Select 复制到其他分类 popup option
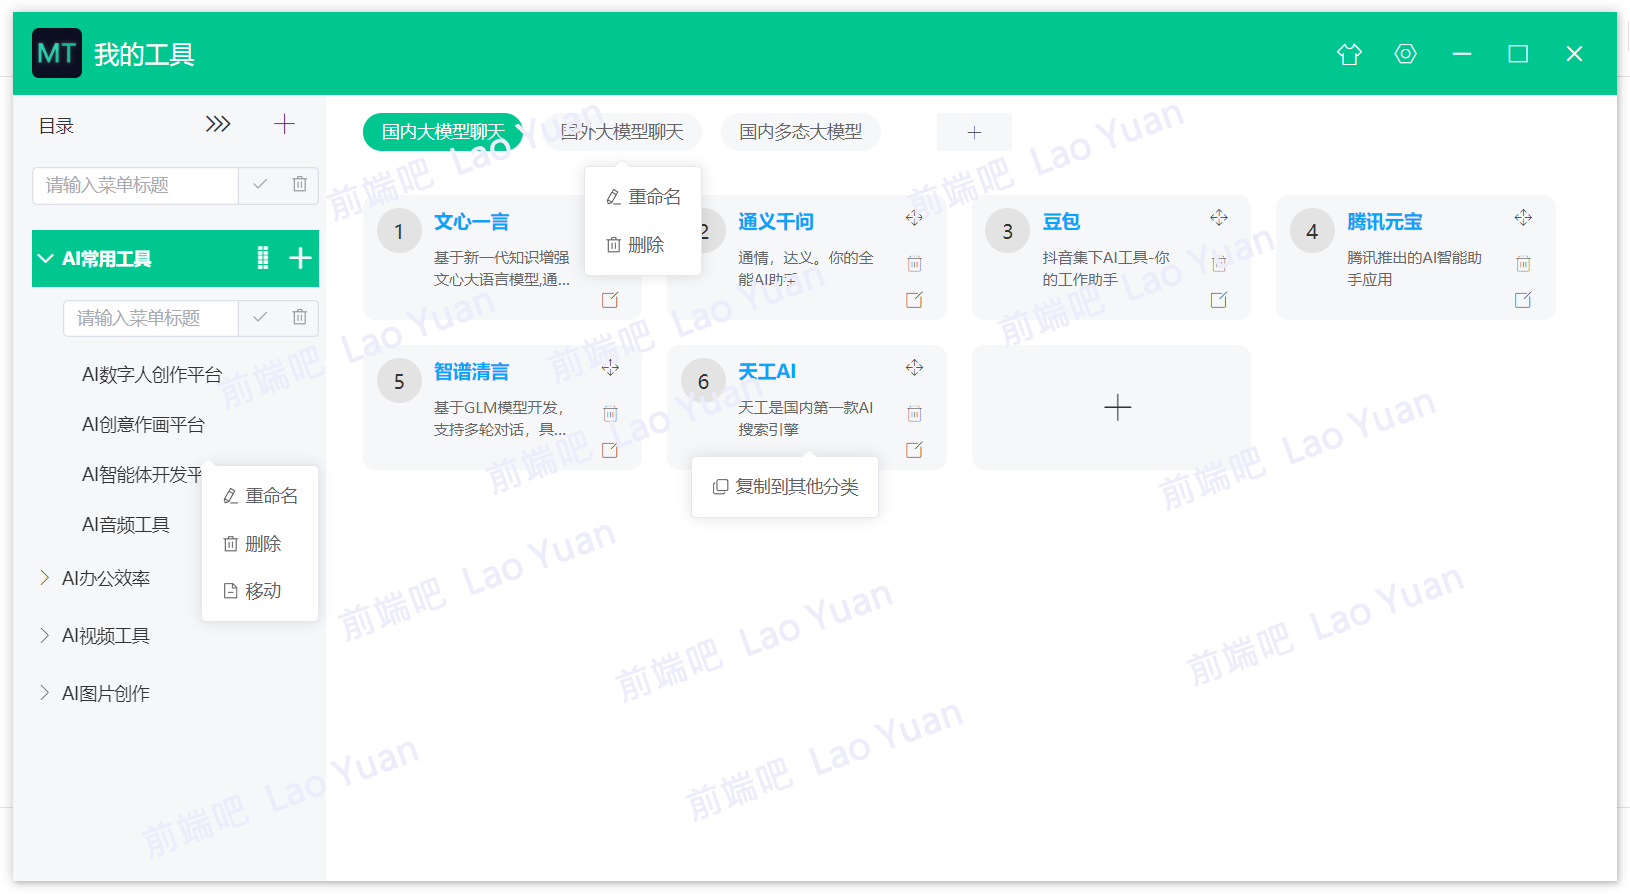This screenshot has width=1630, height=894. coord(785,487)
